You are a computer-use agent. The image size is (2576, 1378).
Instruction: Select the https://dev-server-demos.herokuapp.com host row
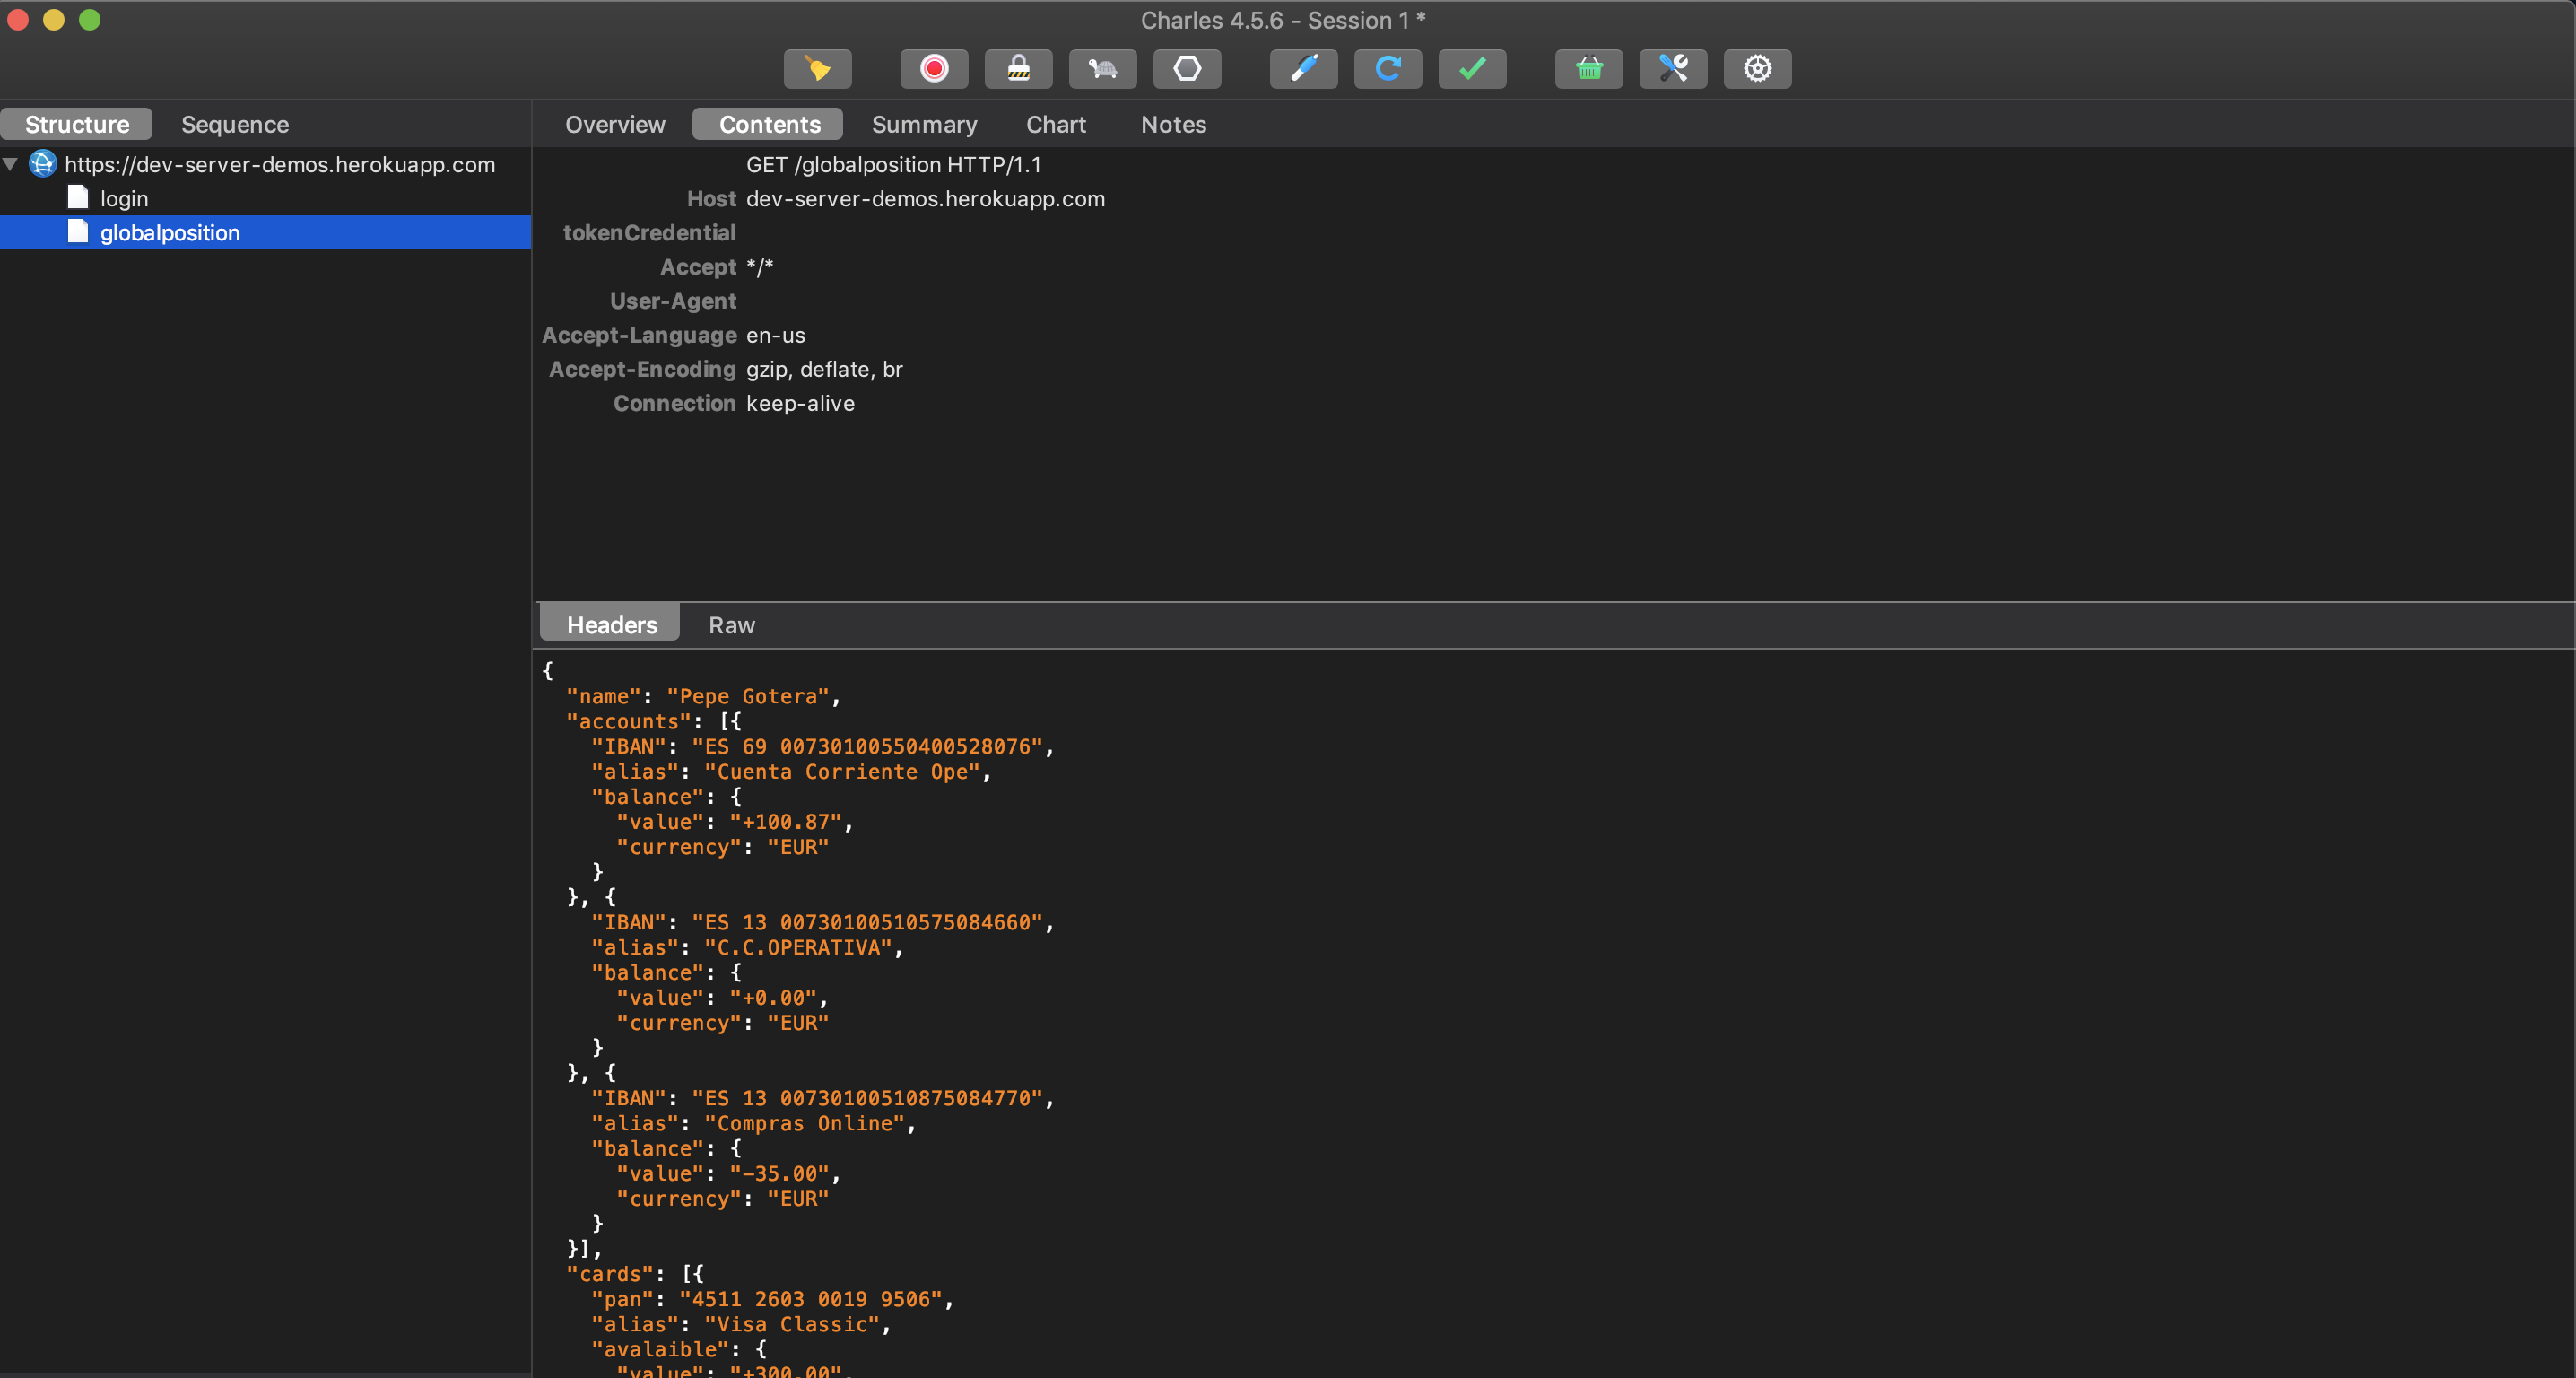265,164
